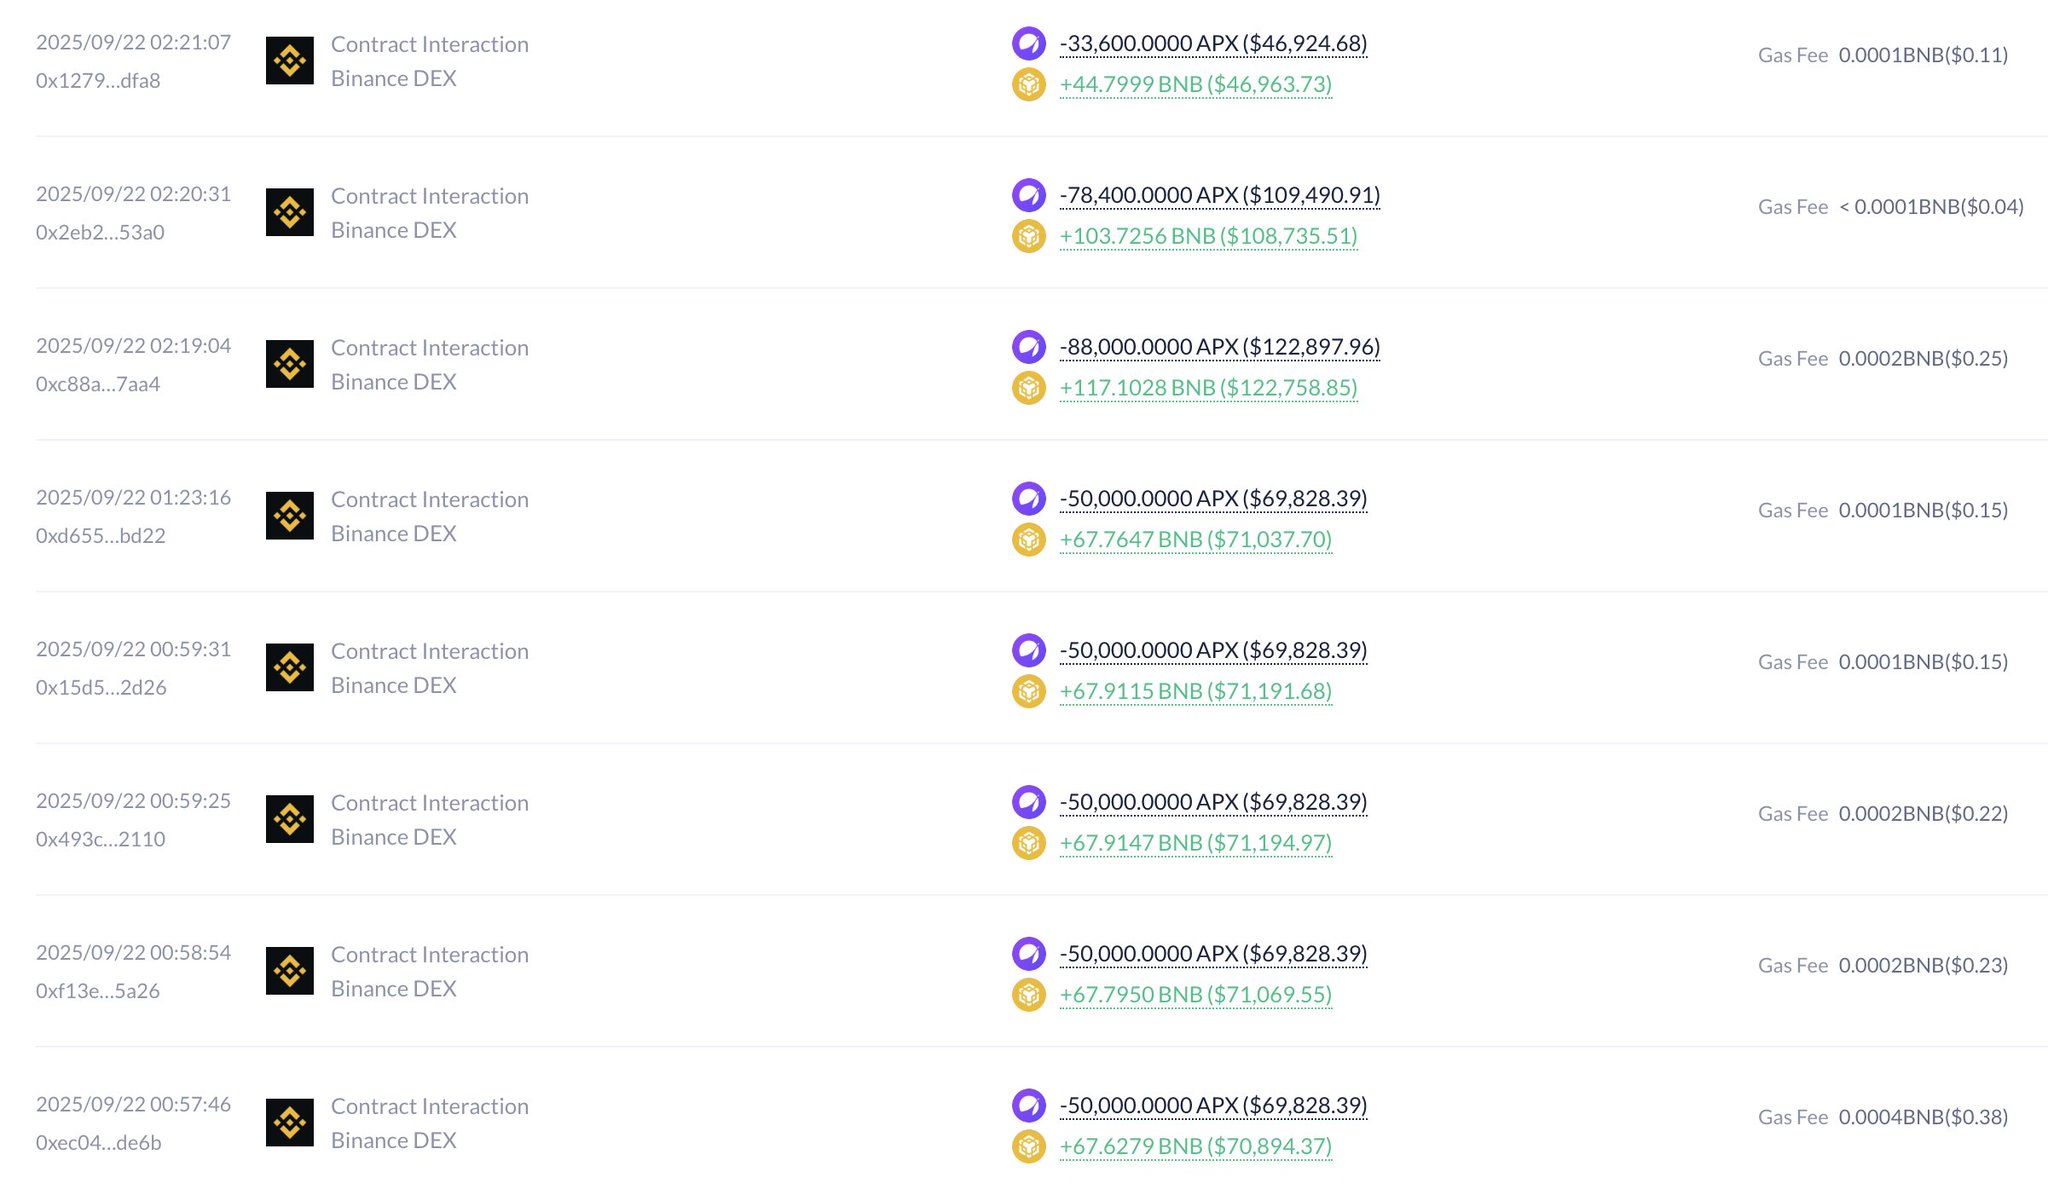Viewport: 2048px width, 1195px height.
Task: Click APX token icon beside -78,400.0000 APX
Action: [1028, 195]
